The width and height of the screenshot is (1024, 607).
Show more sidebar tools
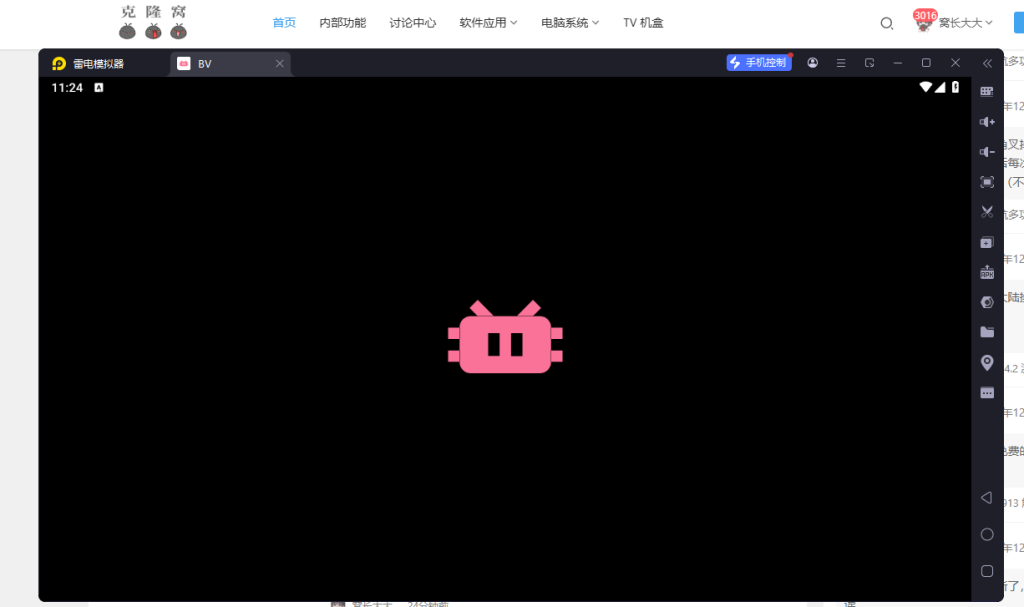coord(987,393)
